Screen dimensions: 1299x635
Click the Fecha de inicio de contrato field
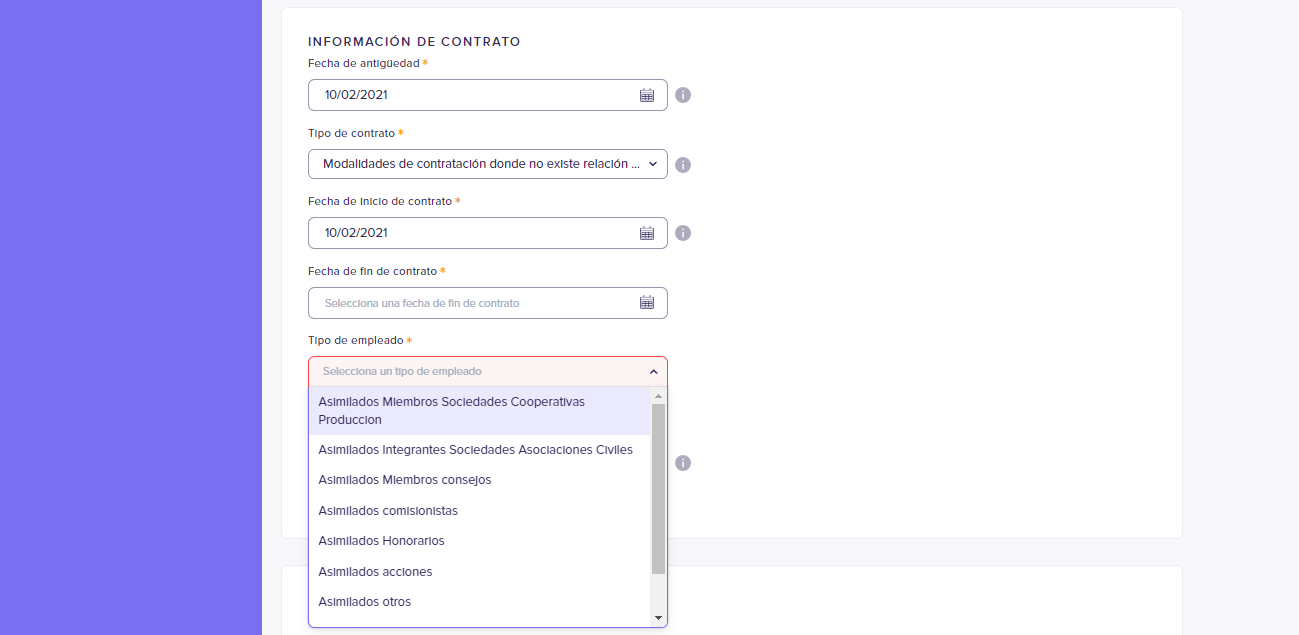pyautogui.click(x=488, y=233)
